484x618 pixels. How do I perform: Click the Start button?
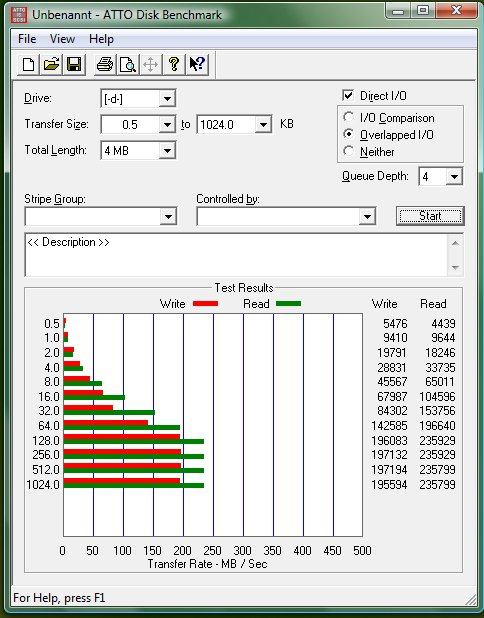[430, 216]
